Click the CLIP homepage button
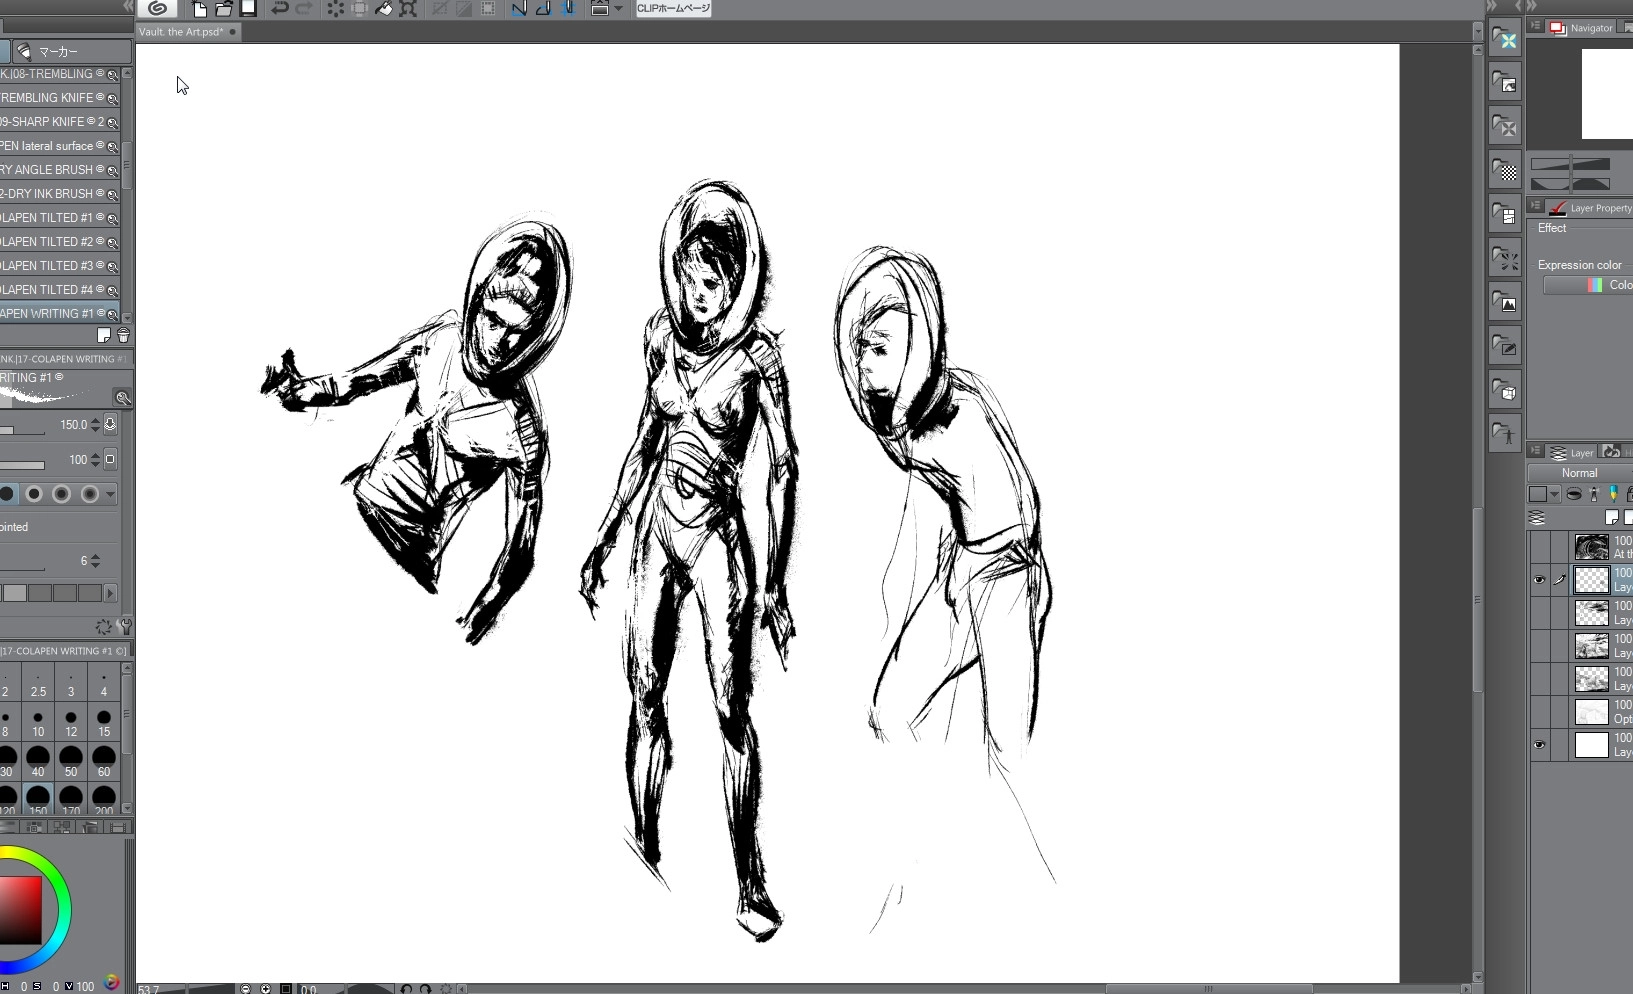 pyautogui.click(x=674, y=9)
